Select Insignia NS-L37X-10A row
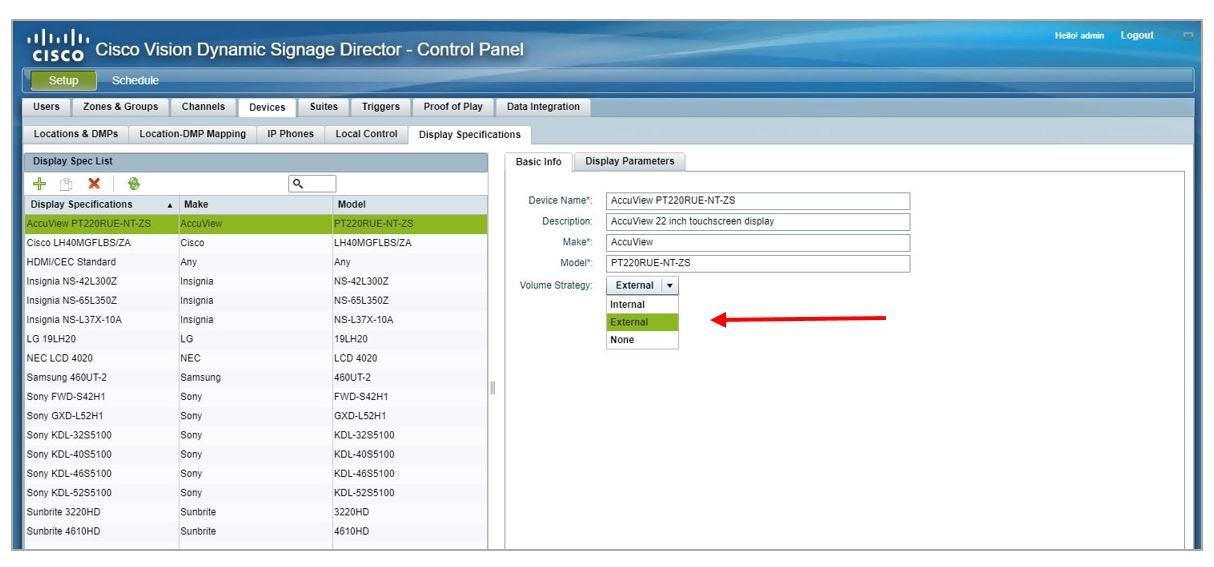This screenshot has height=567, width=1214. pos(256,320)
